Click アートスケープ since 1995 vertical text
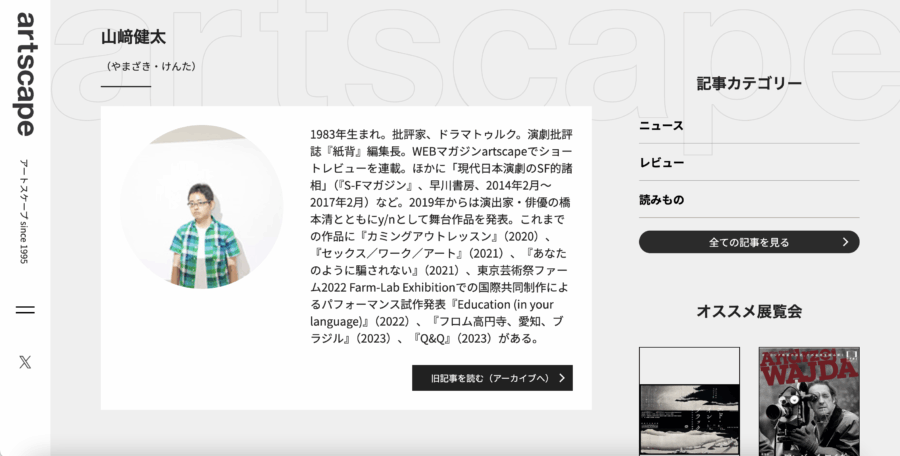Screen dimensions: 900x456 (x=24, y=211)
